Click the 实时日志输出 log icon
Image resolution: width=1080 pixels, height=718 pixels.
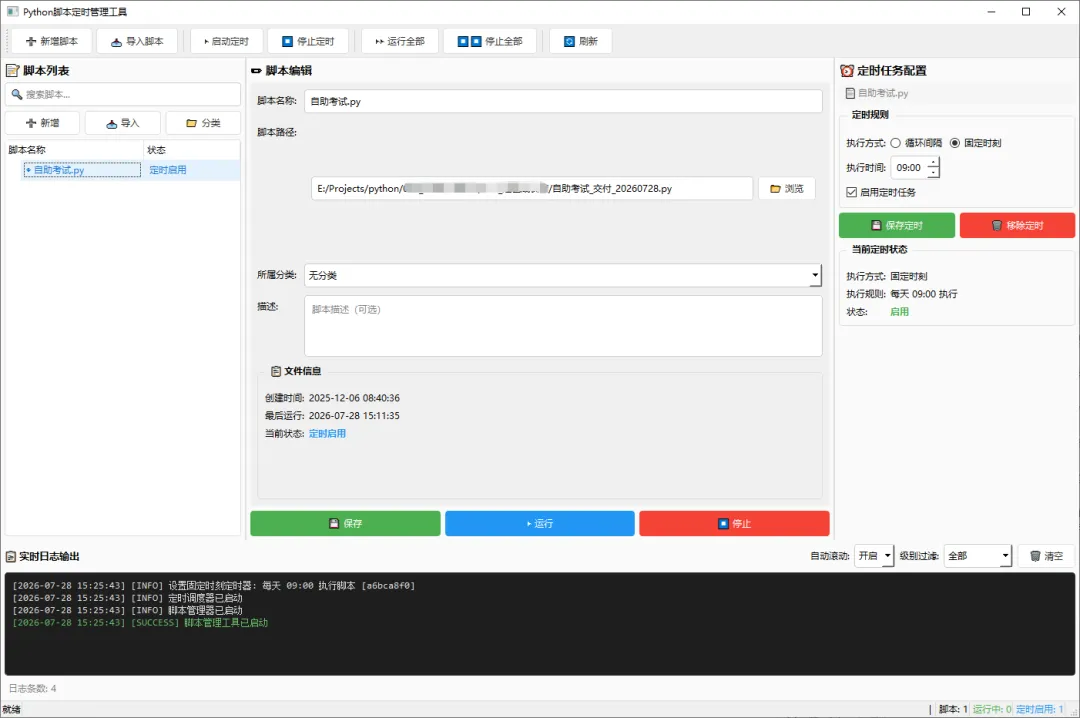pos(10,556)
